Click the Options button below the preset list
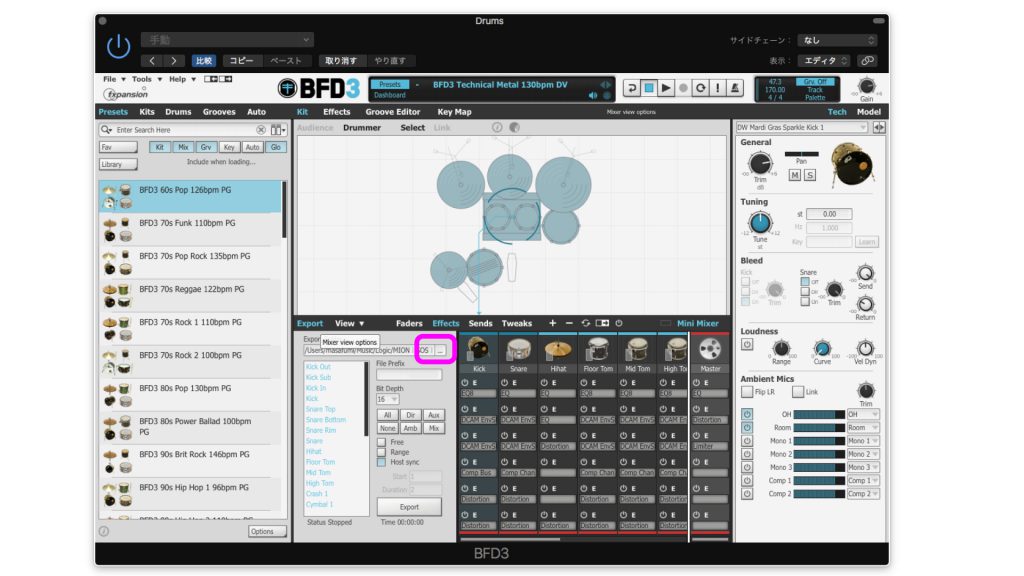 pyautogui.click(x=267, y=532)
